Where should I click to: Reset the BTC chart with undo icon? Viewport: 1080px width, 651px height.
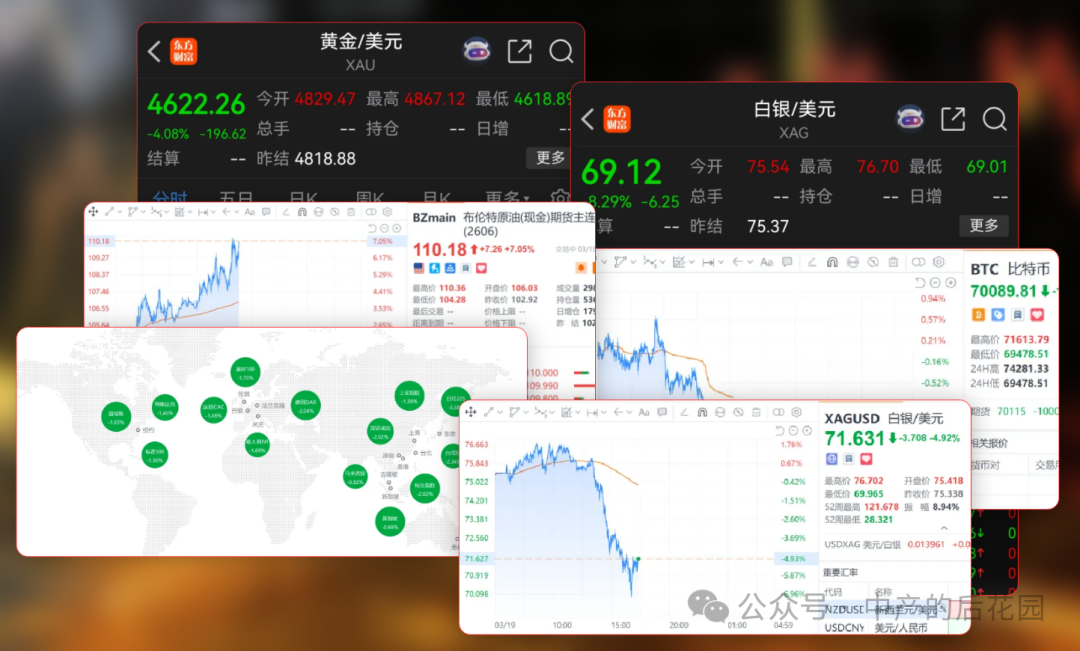coord(920,283)
